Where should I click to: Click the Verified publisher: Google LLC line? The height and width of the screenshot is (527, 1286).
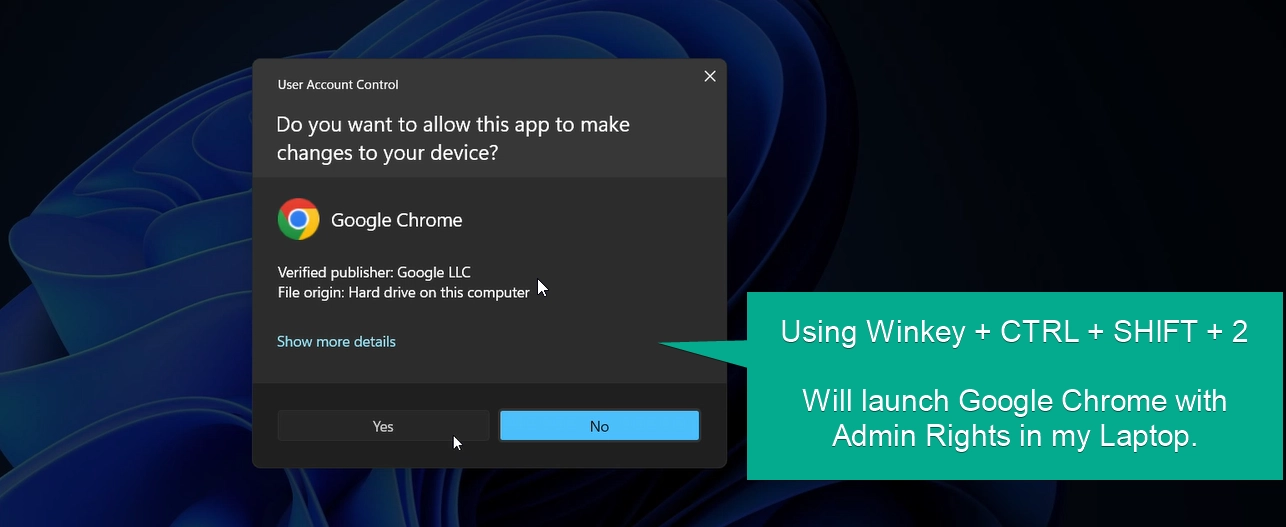tap(374, 272)
